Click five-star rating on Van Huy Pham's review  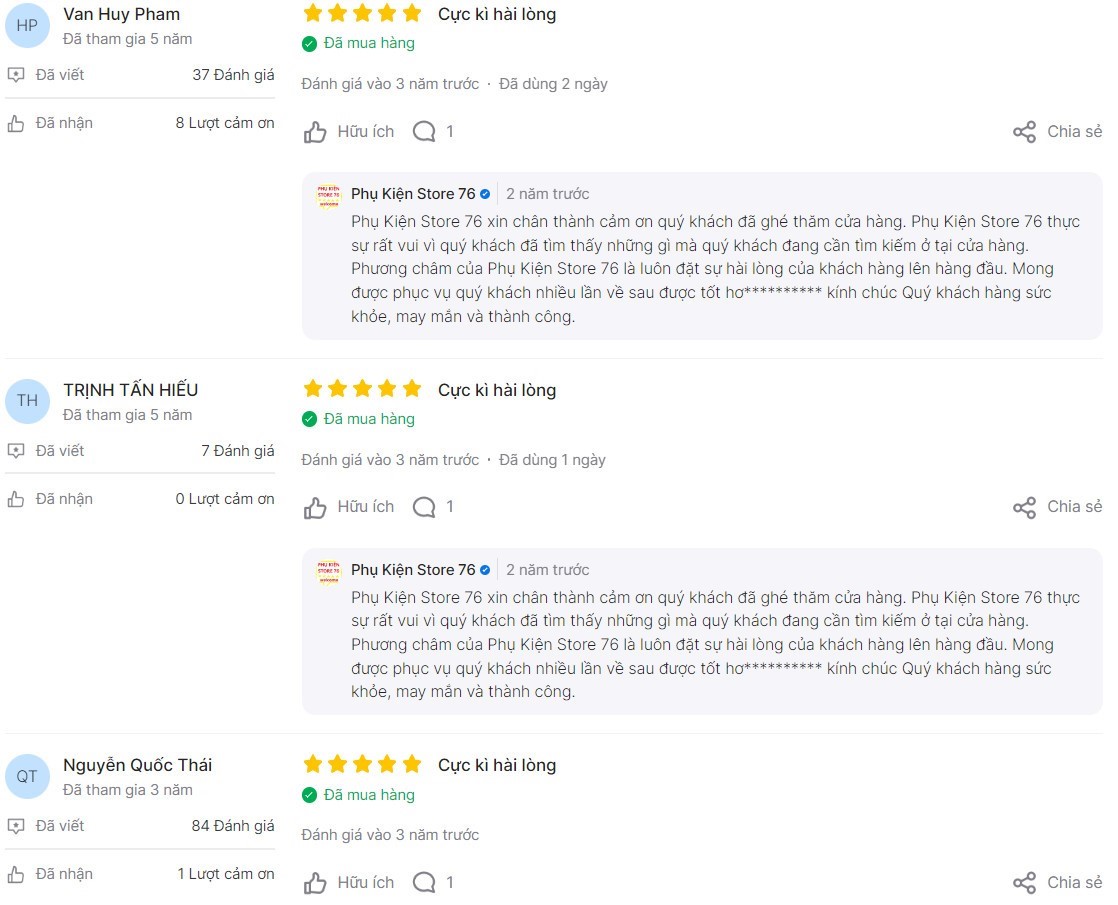click(362, 14)
